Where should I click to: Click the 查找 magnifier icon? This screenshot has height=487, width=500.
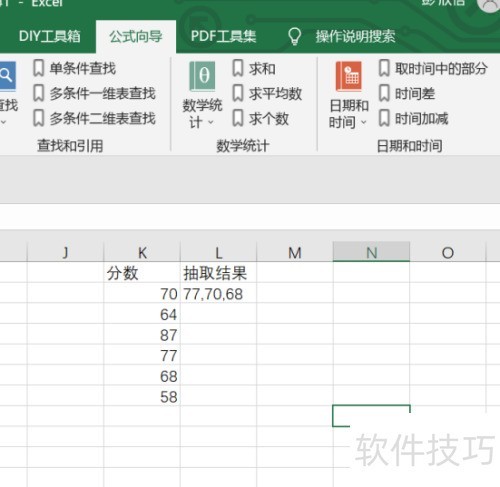tap(7, 76)
